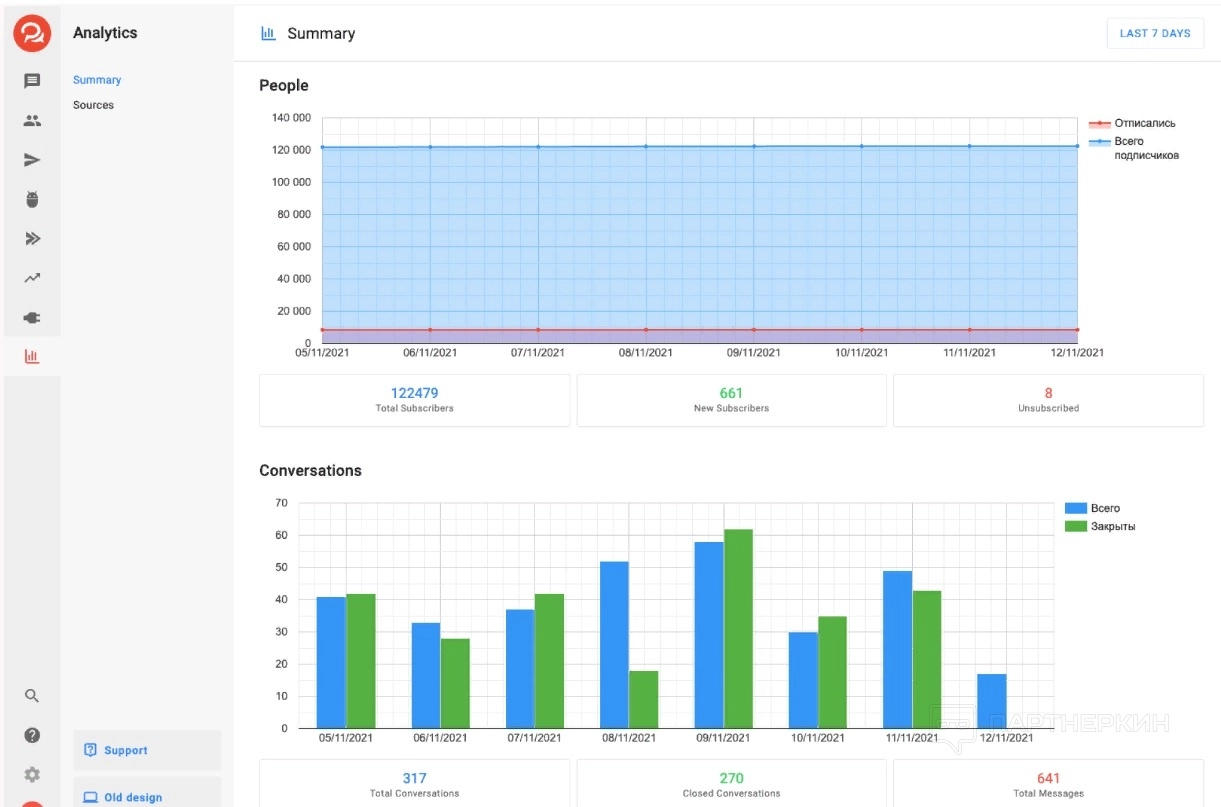Toggle the Отписались legend series
This screenshot has height=807, width=1221.
click(x=1144, y=124)
